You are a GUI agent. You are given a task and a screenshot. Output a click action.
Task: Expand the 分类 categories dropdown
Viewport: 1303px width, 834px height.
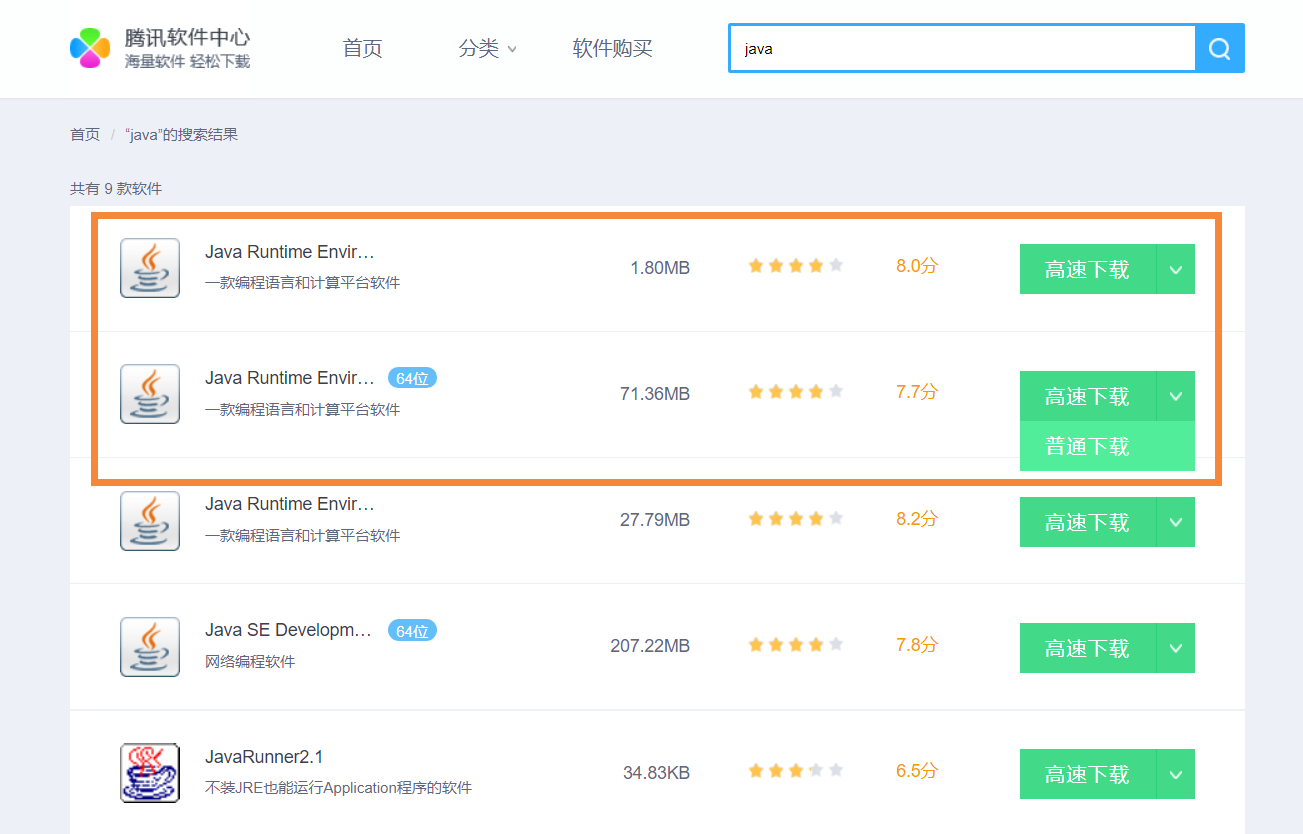(x=487, y=48)
